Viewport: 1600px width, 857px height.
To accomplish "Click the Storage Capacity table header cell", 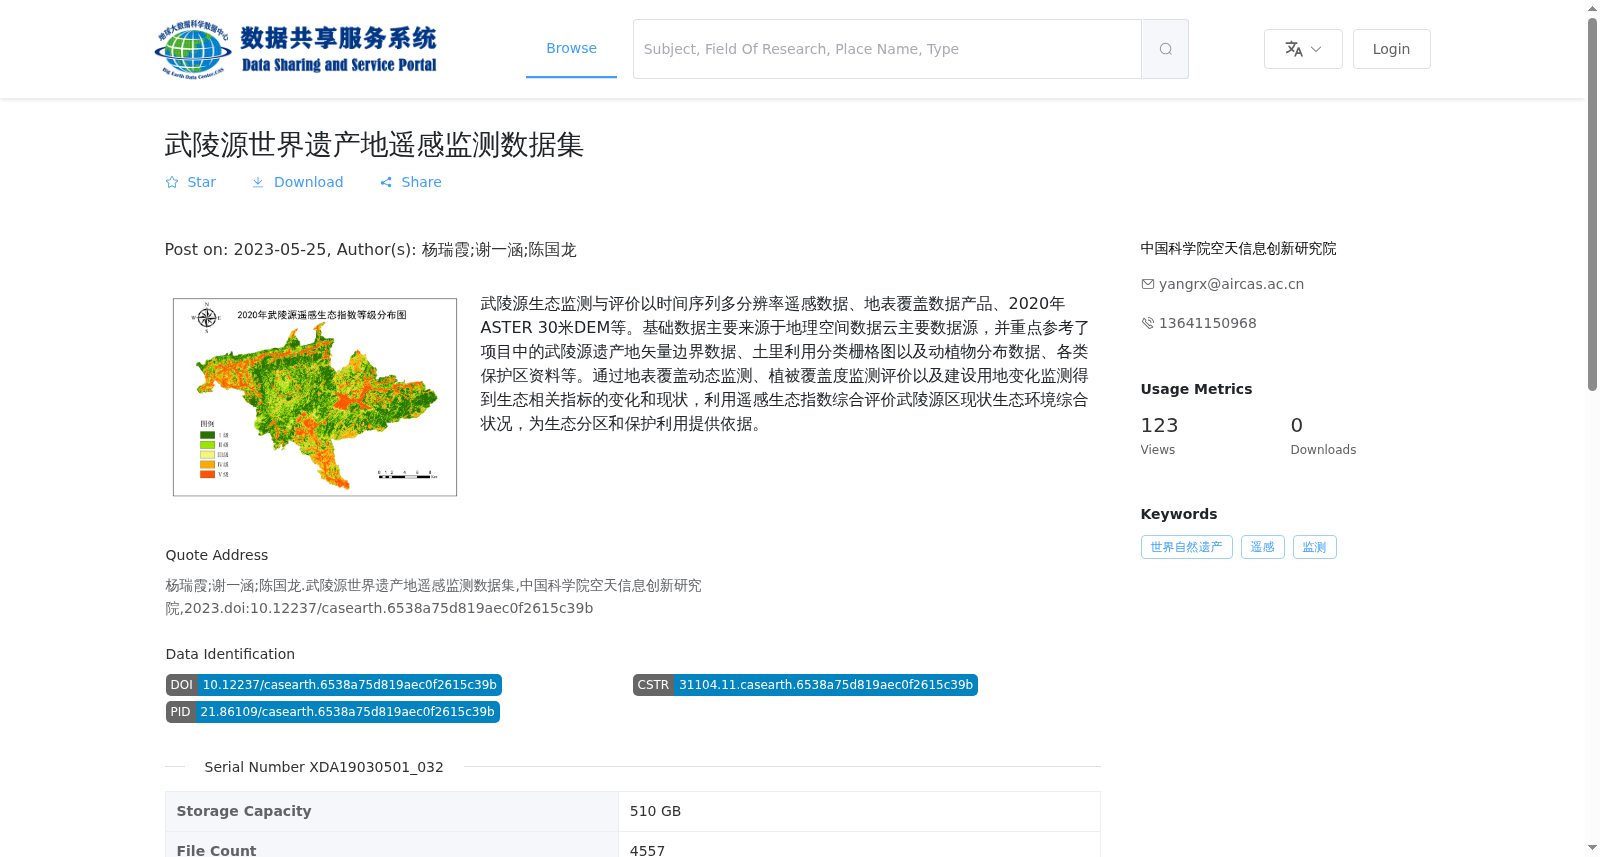I will tap(392, 811).
